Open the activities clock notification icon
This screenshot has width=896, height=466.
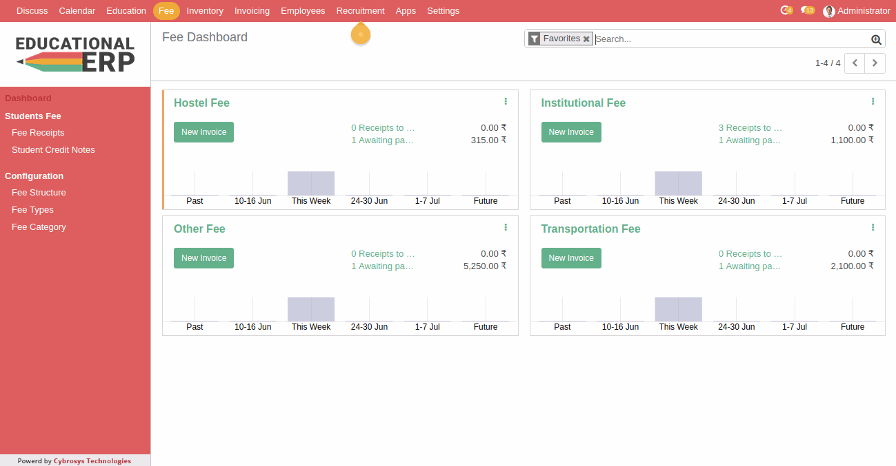[786, 10]
